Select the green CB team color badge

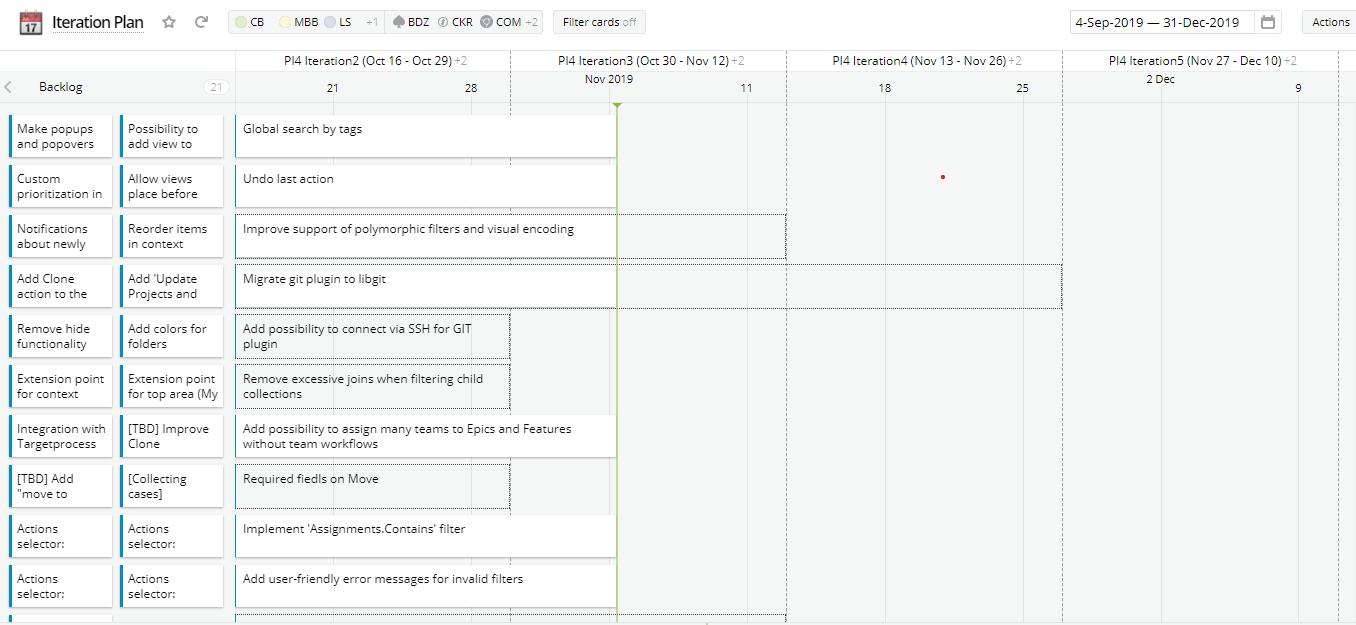(243, 21)
